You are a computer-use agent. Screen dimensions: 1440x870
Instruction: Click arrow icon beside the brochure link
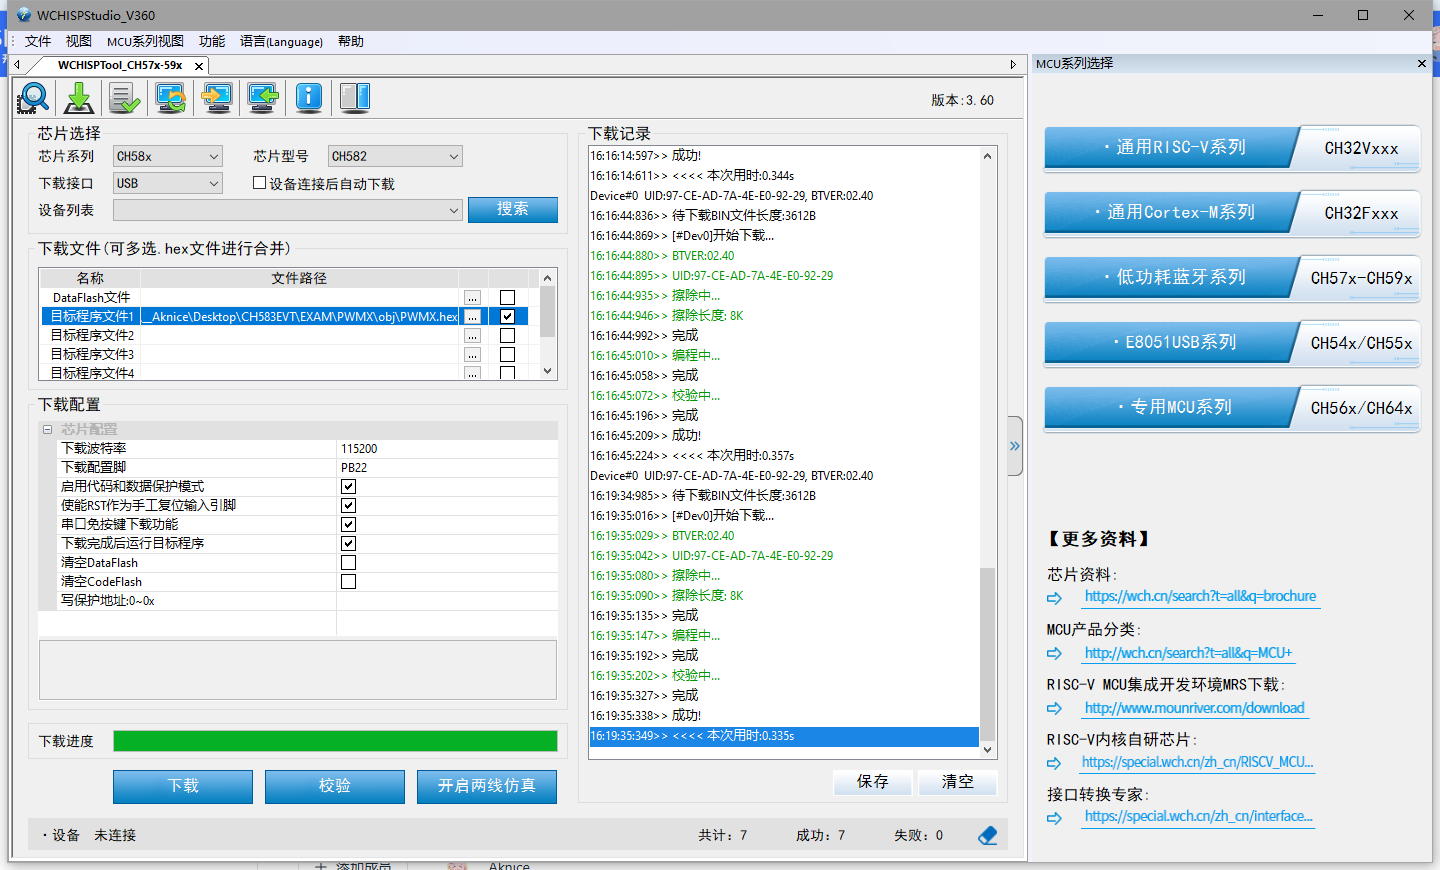[x=1054, y=598]
